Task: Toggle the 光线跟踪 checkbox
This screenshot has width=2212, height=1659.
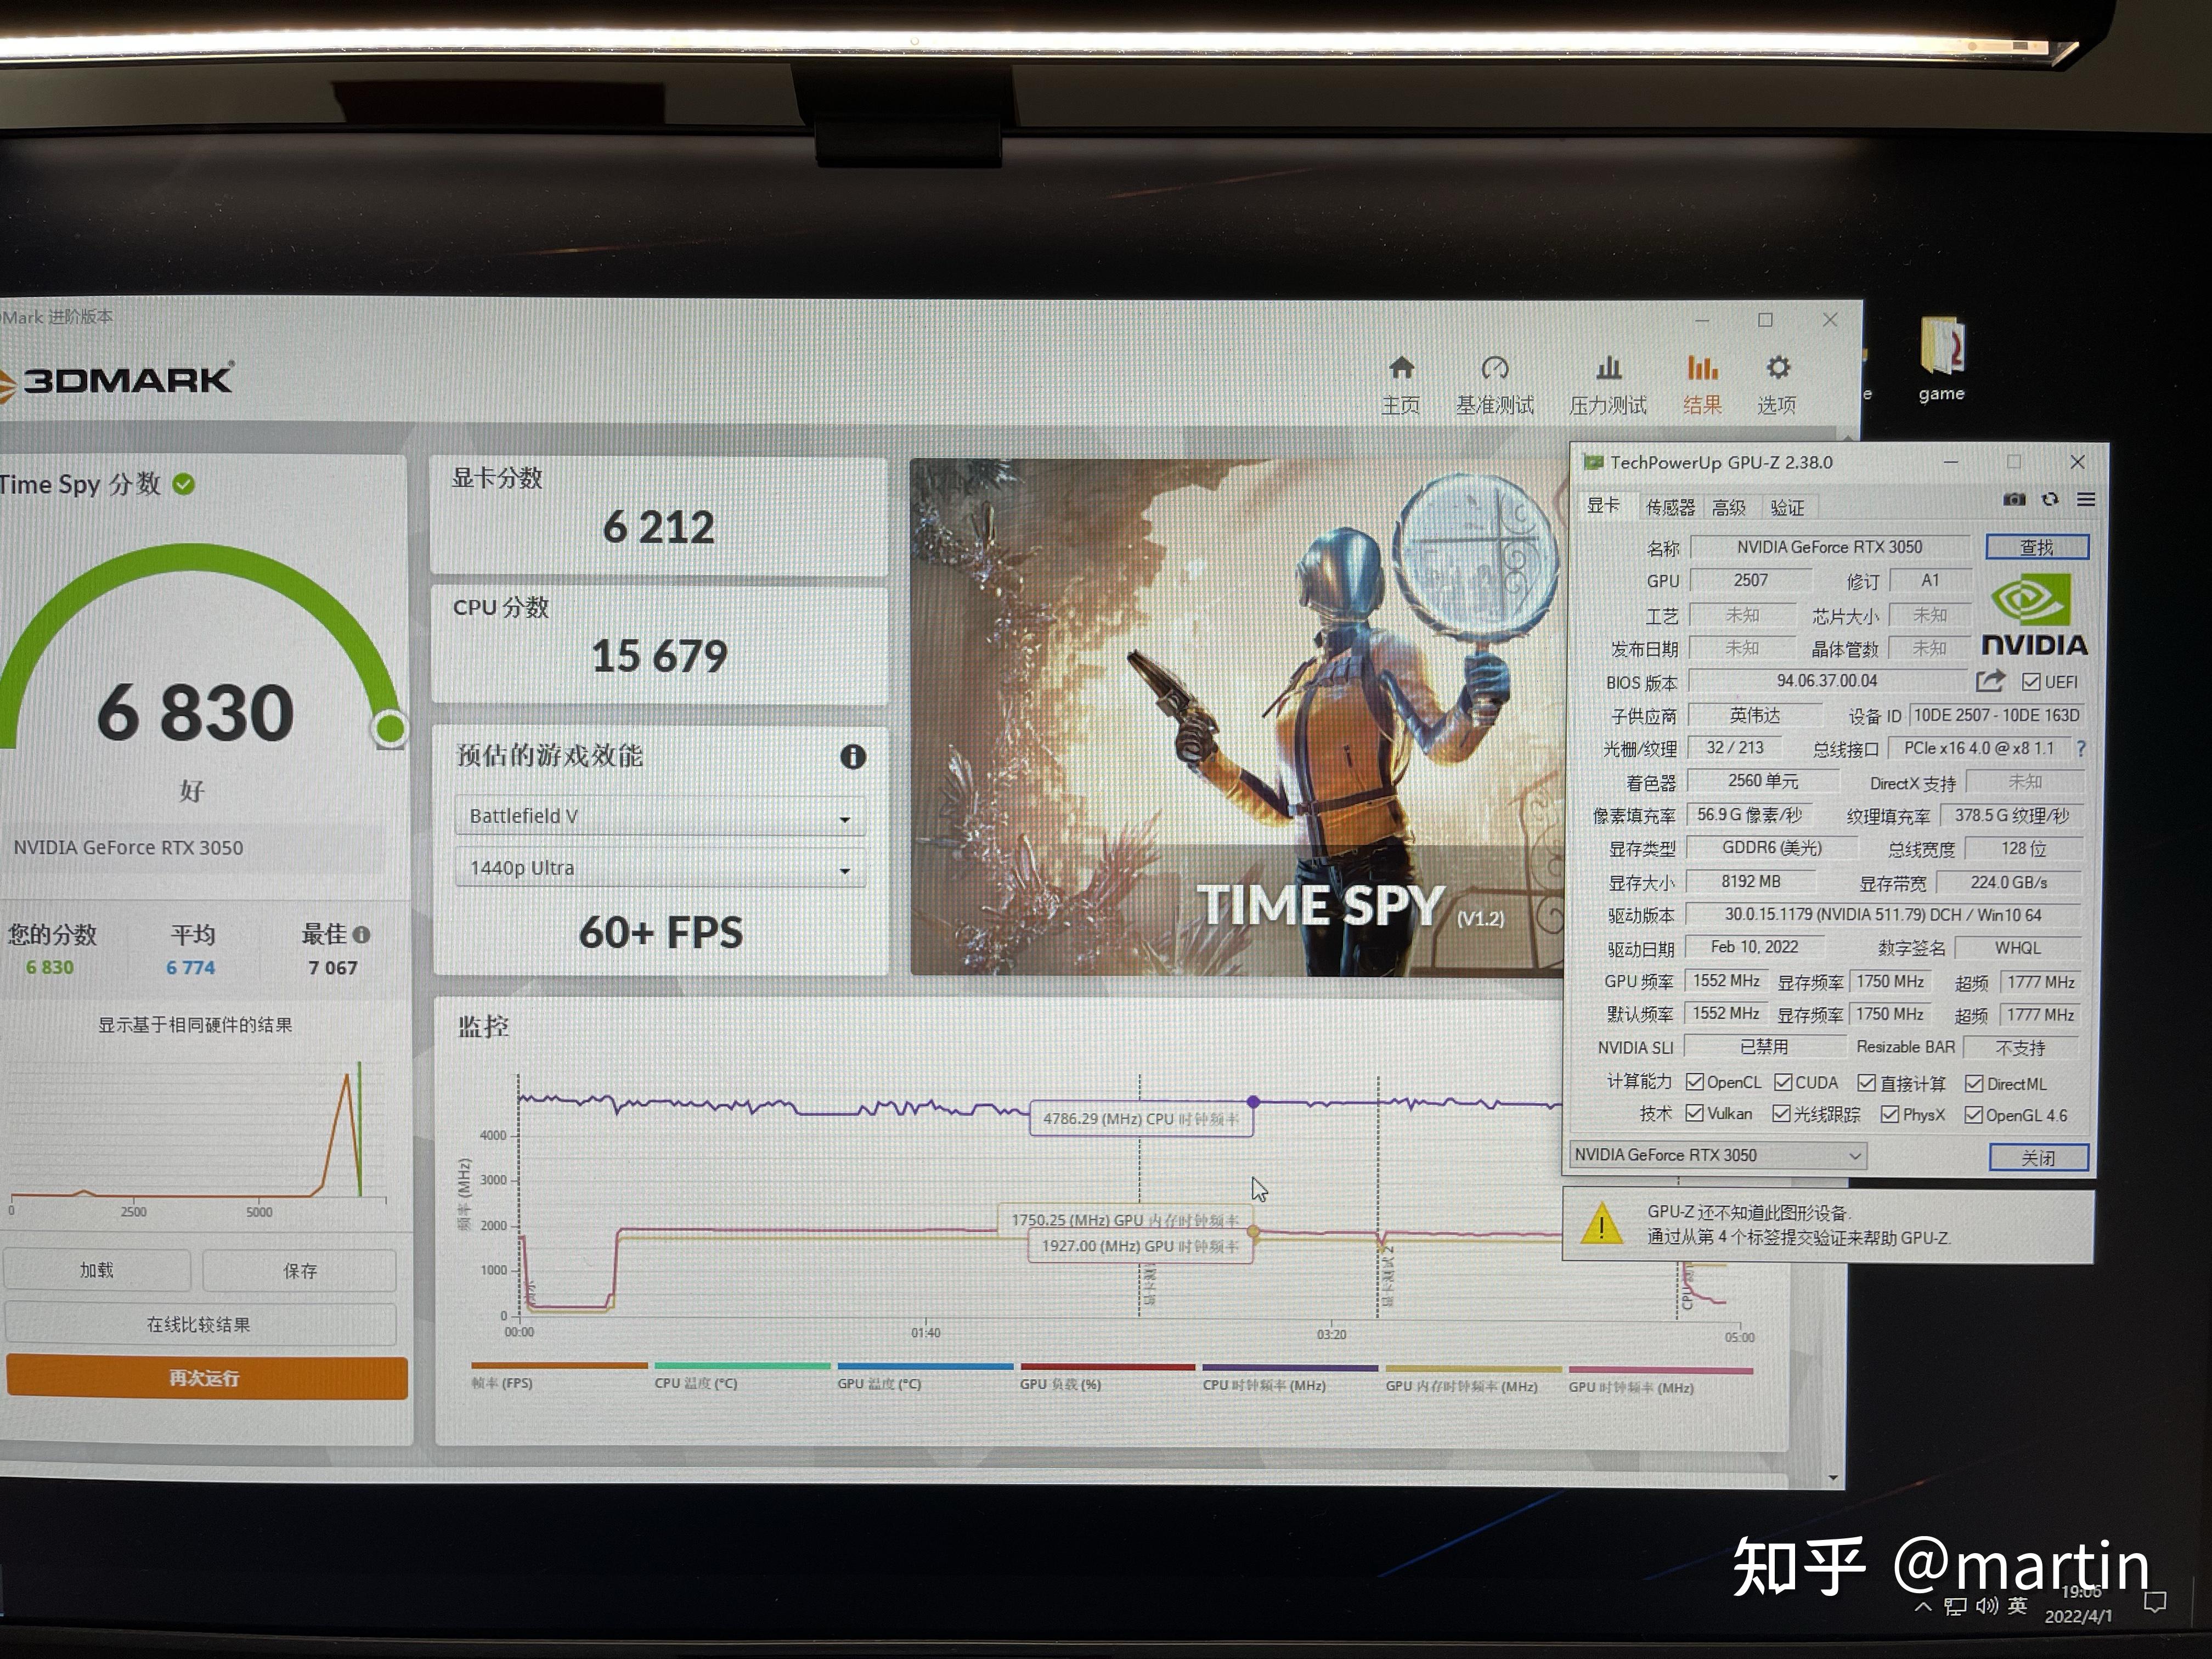Action: (x=1781, y=1113)
